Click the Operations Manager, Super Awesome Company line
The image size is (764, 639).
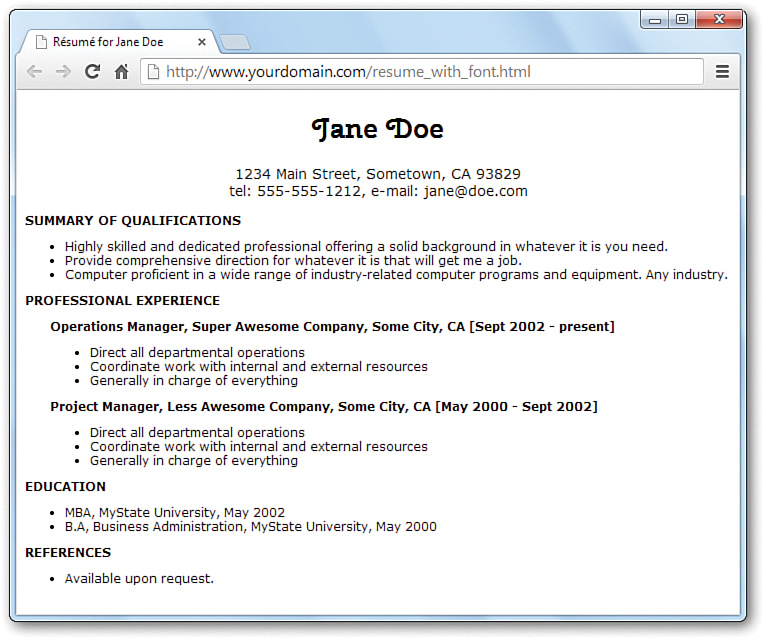(x=332, y=327)
